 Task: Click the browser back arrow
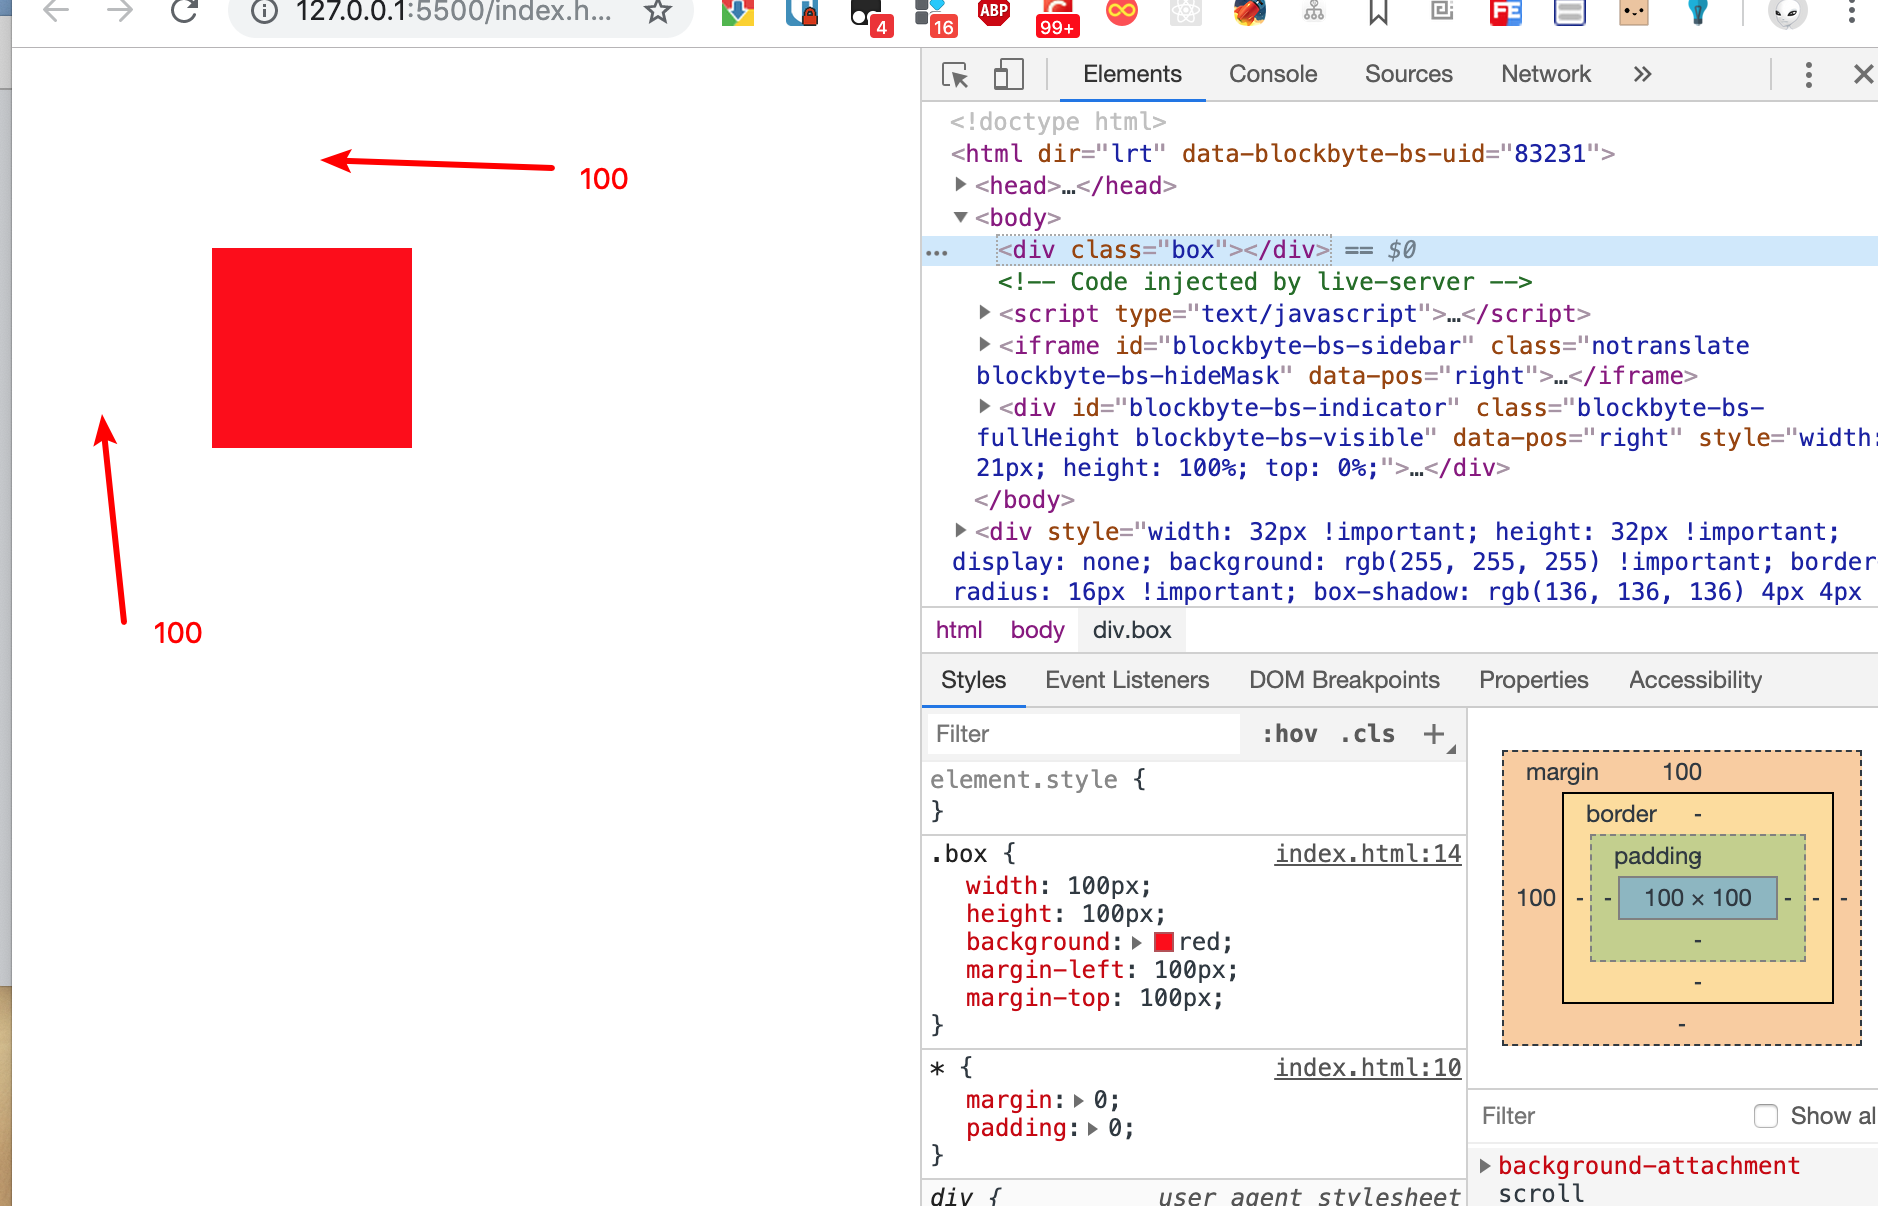click(57, 12)
